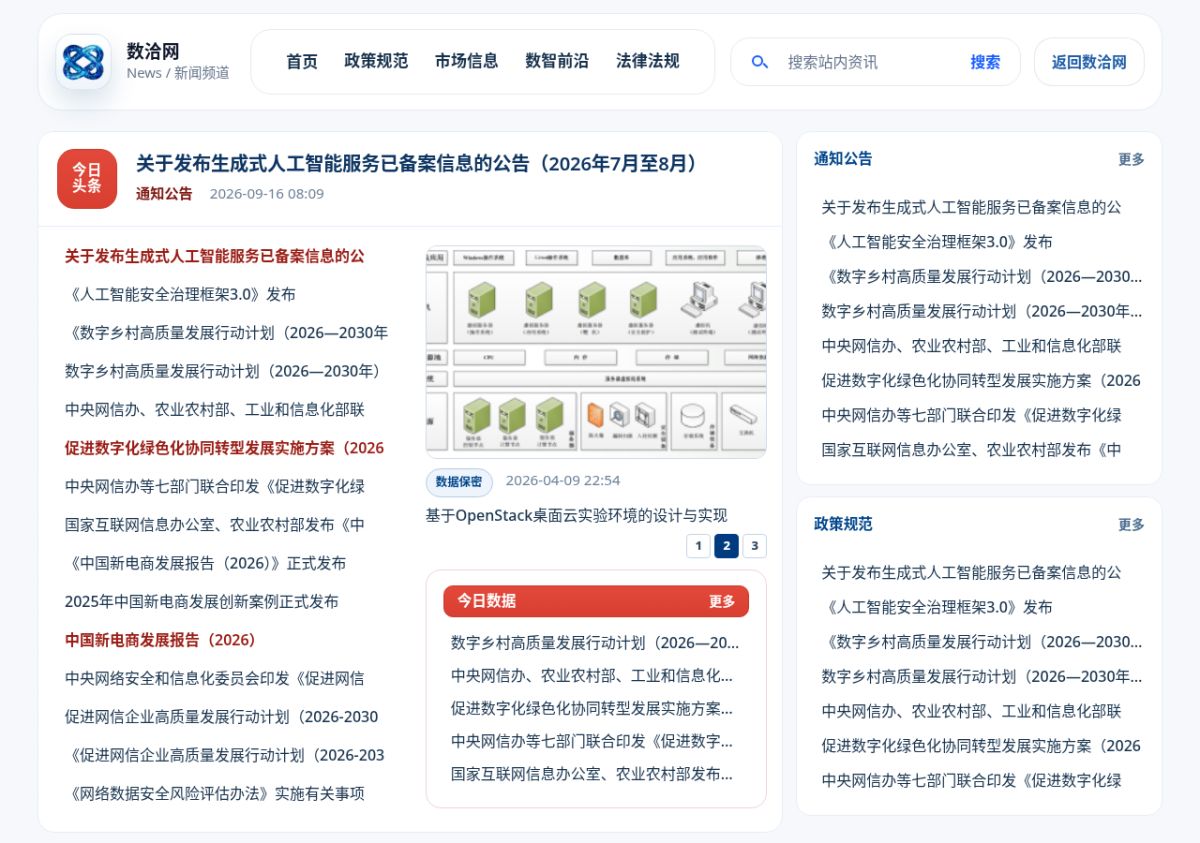This screenshot has height=843, width=1200.
Task: Open 更多 in the 今日数据 header
Action: [722, 601]
